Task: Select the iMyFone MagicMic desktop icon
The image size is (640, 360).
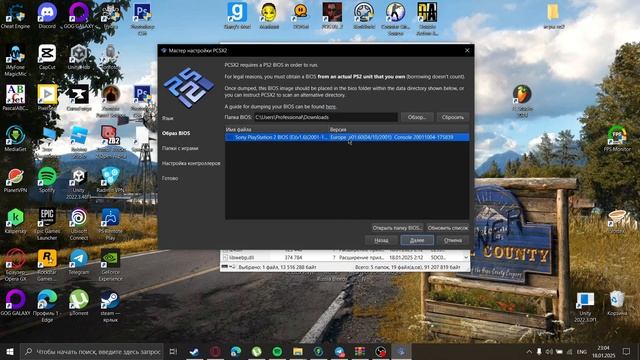Action: point(15,60)
